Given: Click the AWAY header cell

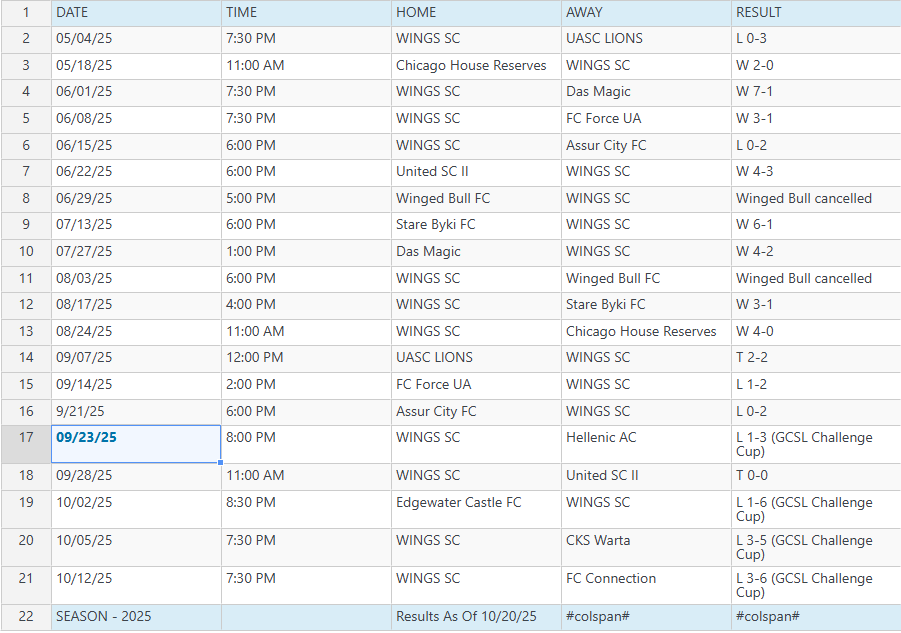Looking at the screenshot, I should [x=645, y=13].
